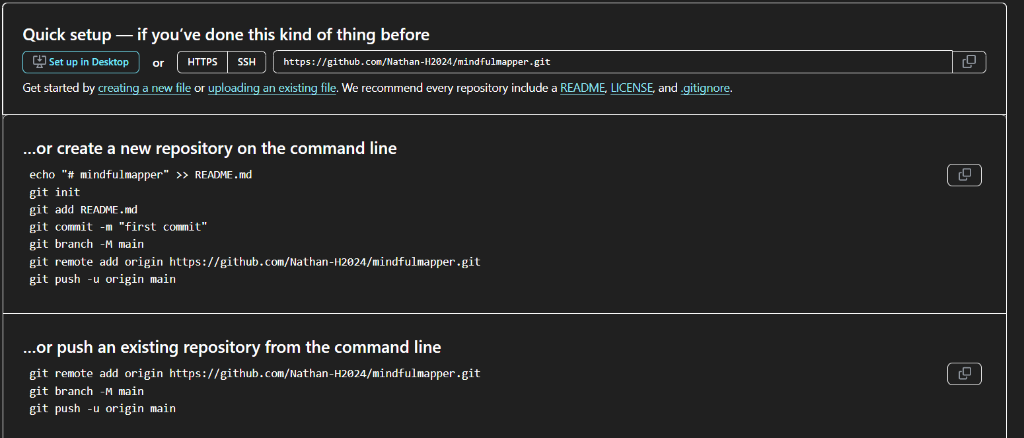Click the echo "# mindfulmapper" command line
This screenshot has width=1024, height=438.
(140, 174)
